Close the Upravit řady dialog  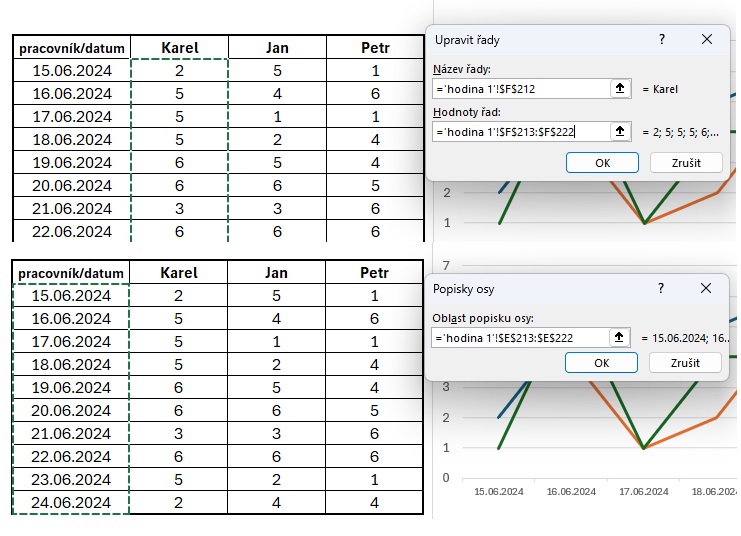point(707,39)
